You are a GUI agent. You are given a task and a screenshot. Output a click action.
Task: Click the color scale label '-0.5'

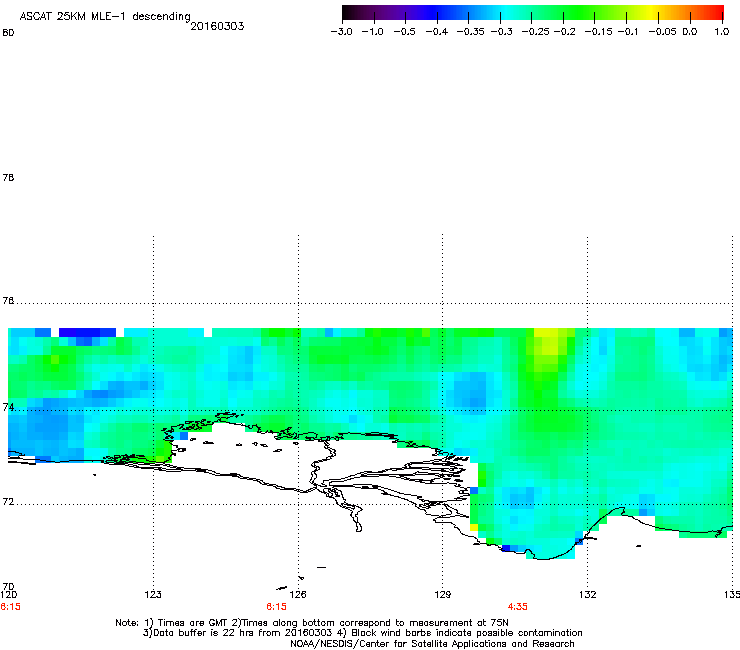pos(404,32)
